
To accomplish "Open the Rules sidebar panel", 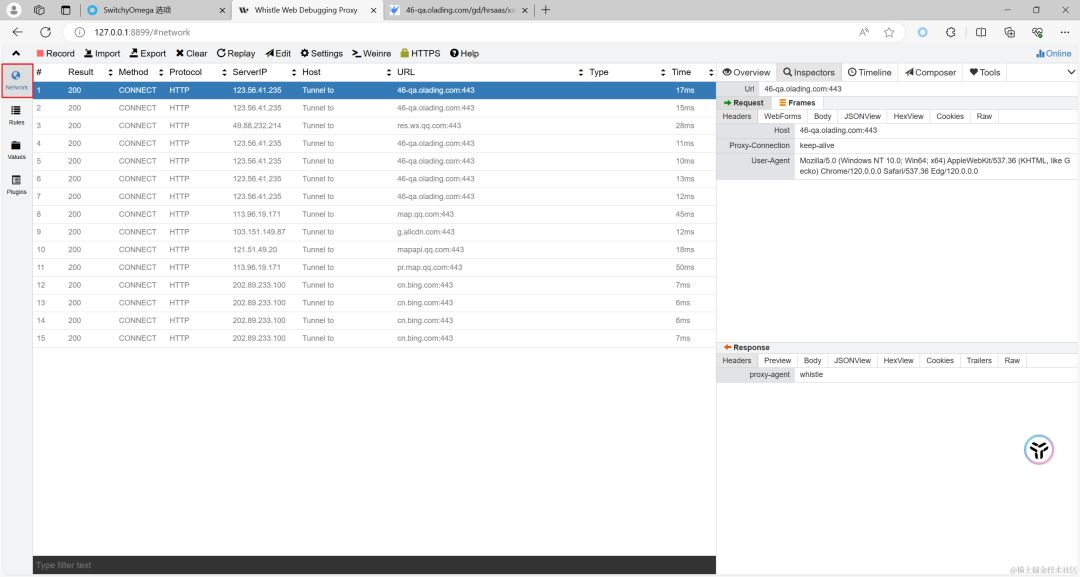I will coord(16,114).
